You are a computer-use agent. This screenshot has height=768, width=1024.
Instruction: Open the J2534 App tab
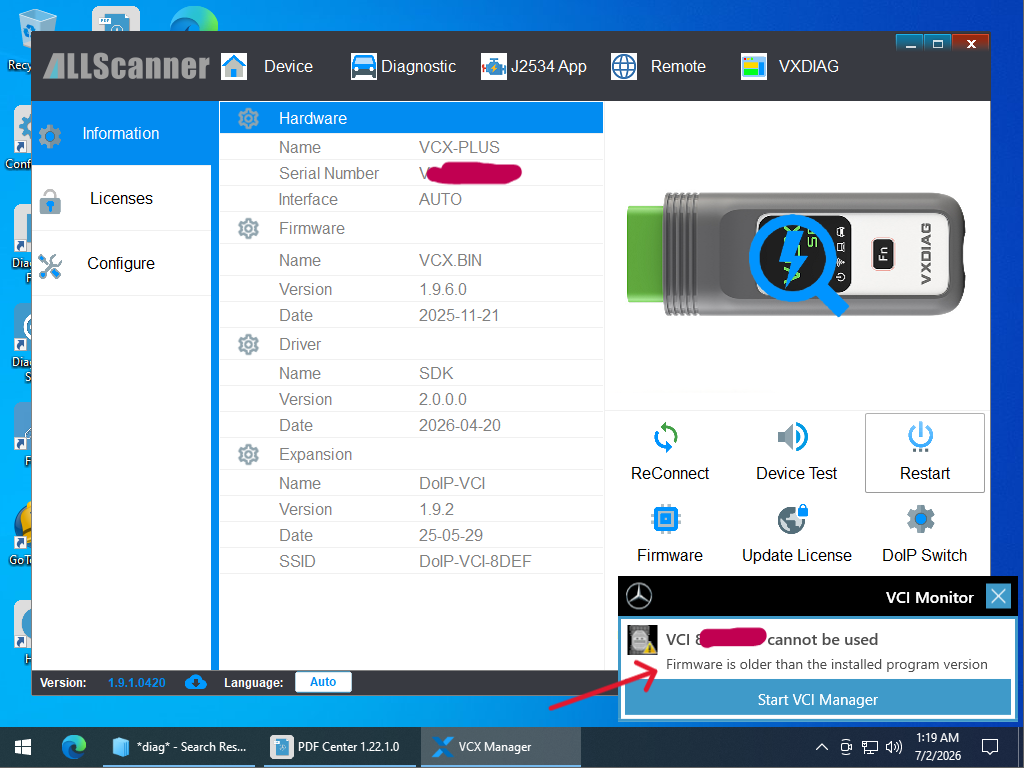[x=549, y=67]
